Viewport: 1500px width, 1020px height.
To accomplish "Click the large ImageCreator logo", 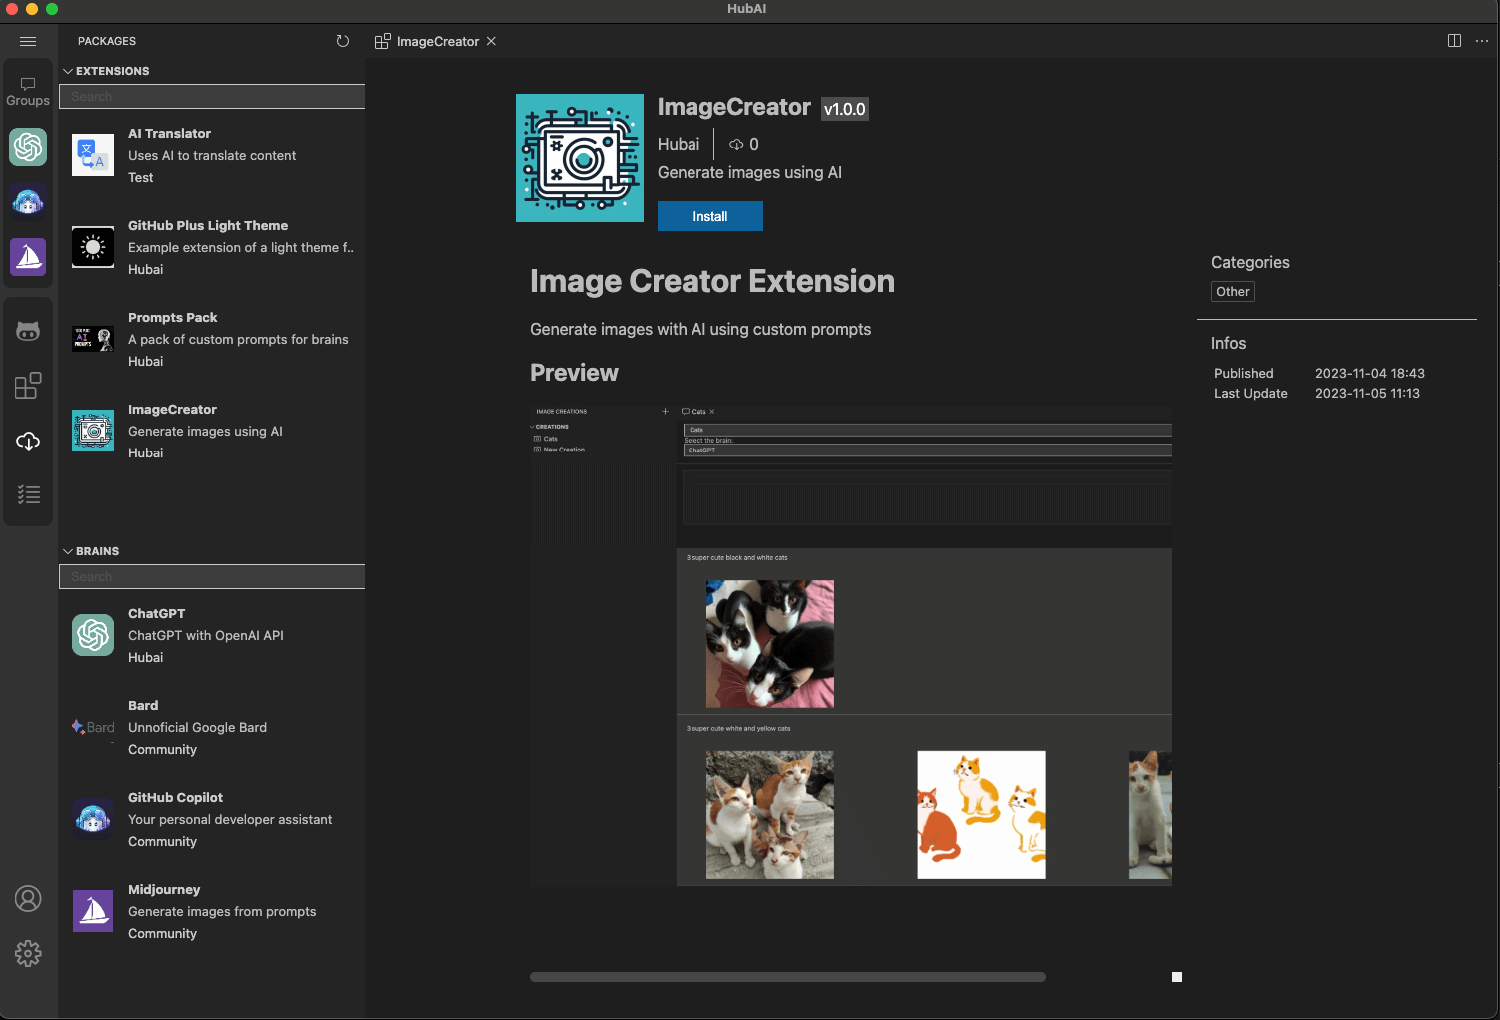I will 580,158.
